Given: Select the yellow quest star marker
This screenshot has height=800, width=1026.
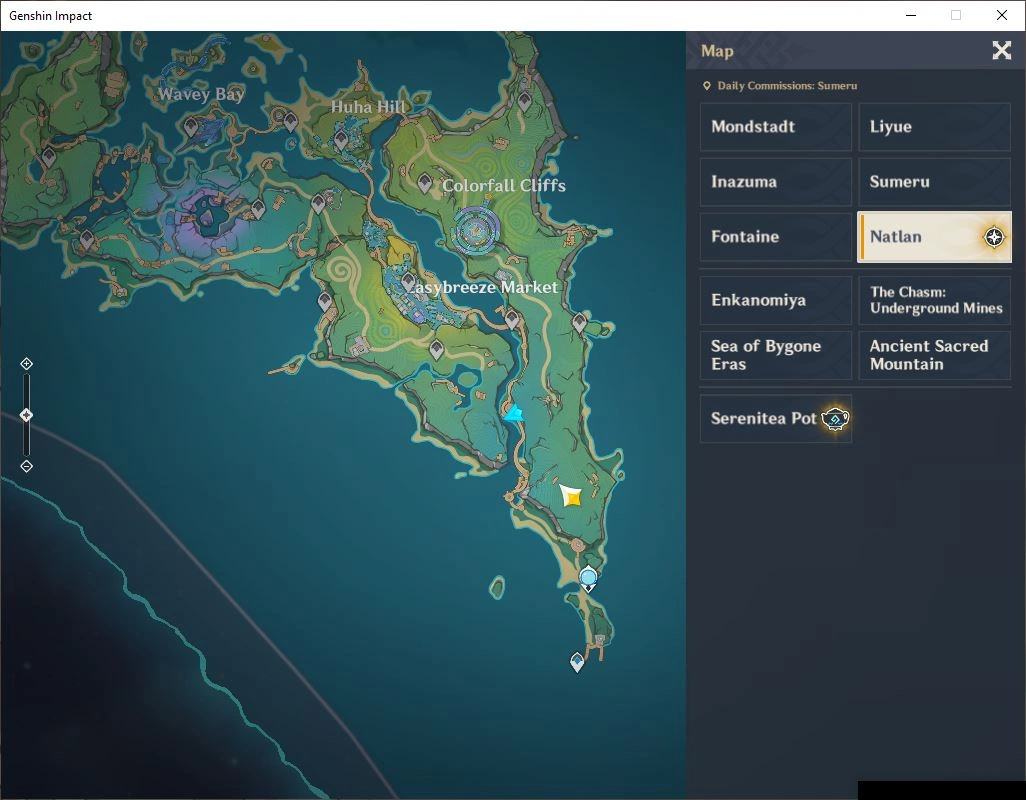Looking at the screenshot, I should tap(571, 496).
